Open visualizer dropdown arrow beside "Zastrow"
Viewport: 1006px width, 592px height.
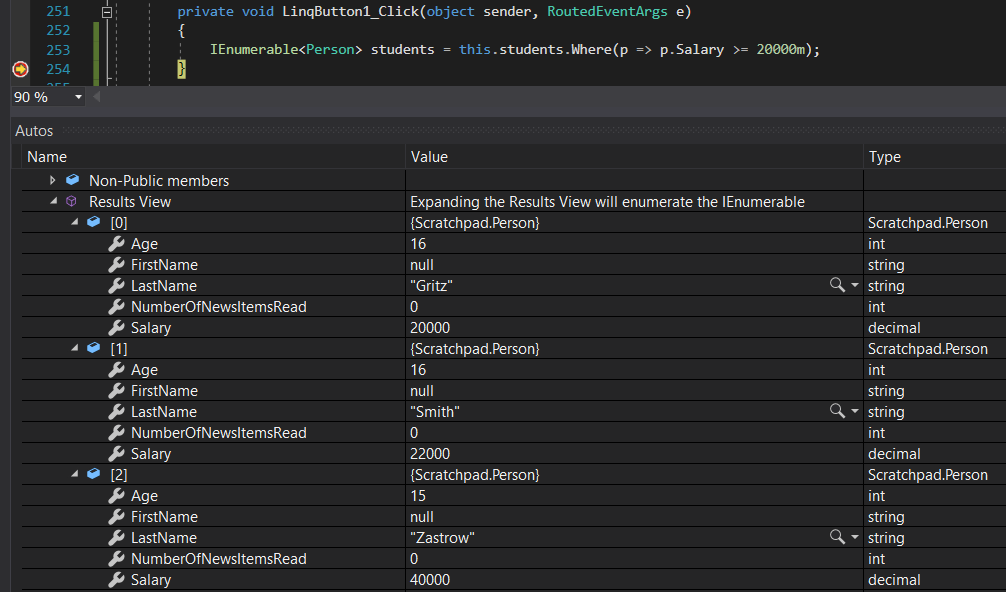(x=855, y=537)
